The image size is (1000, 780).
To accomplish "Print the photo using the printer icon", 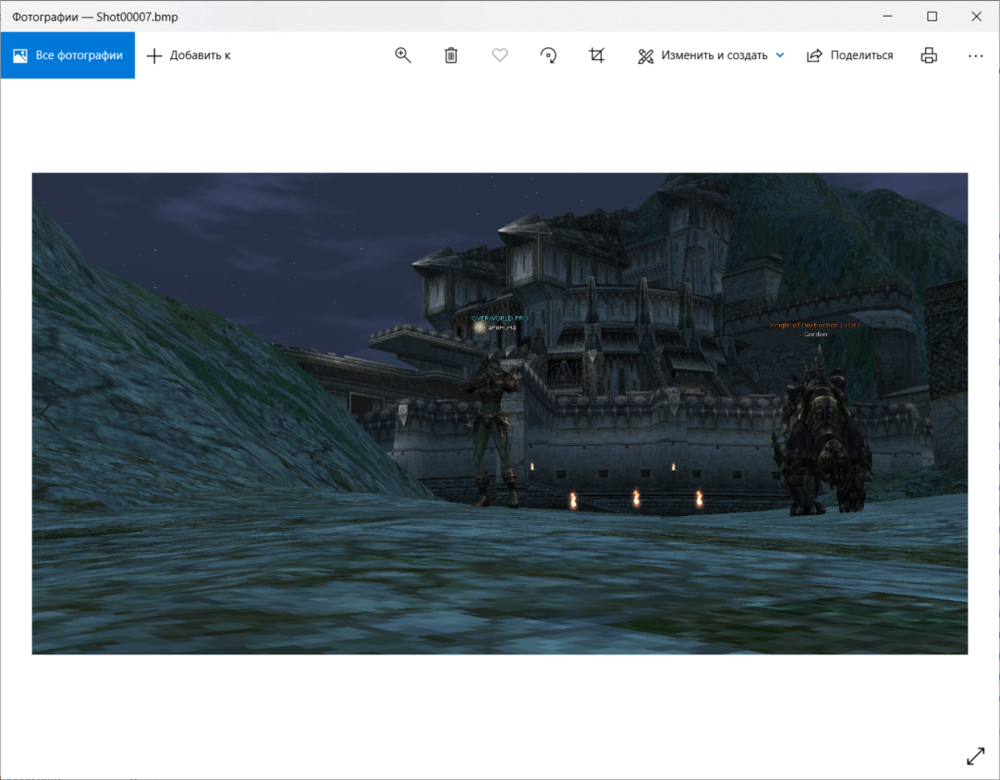I will (x=929, y=55).
